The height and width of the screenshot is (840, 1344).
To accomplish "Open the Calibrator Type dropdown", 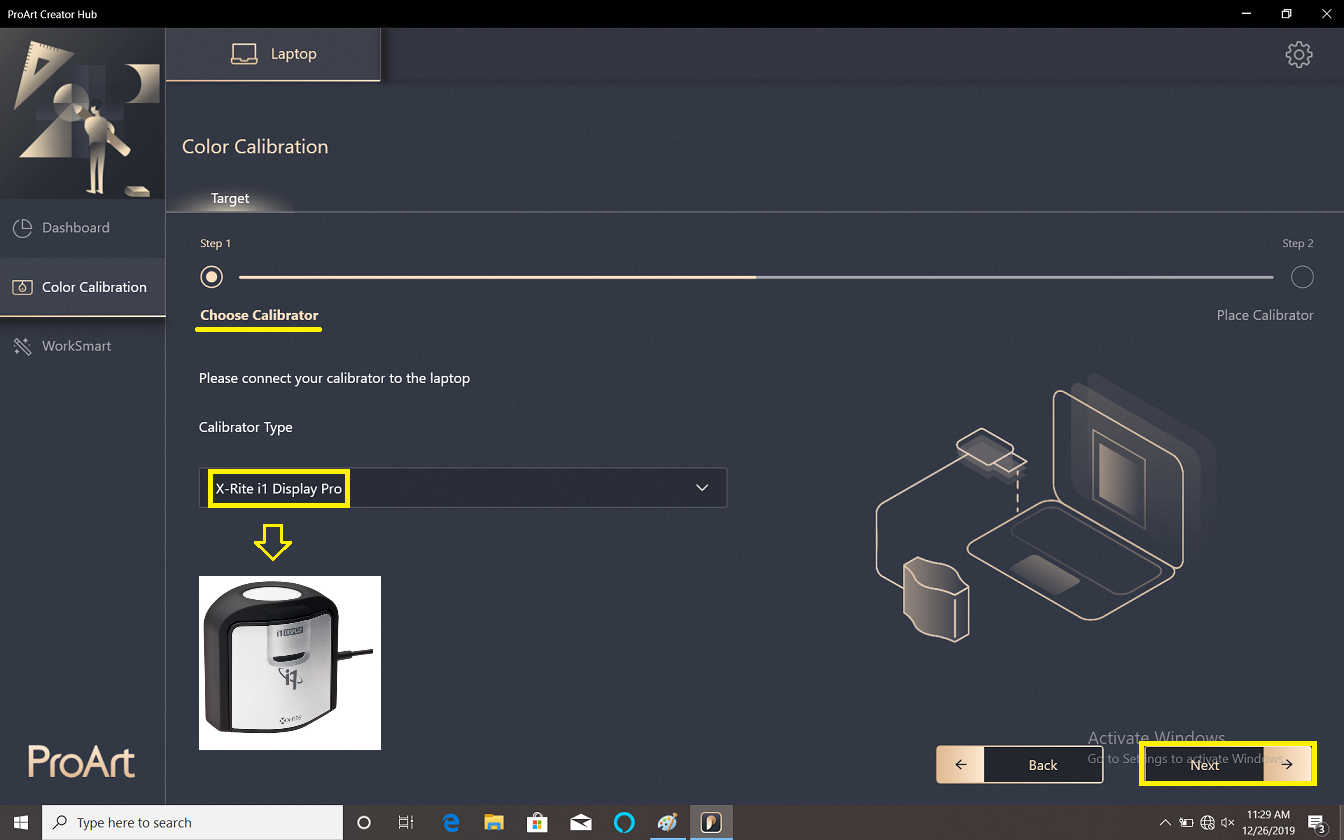I will (463, 488).
